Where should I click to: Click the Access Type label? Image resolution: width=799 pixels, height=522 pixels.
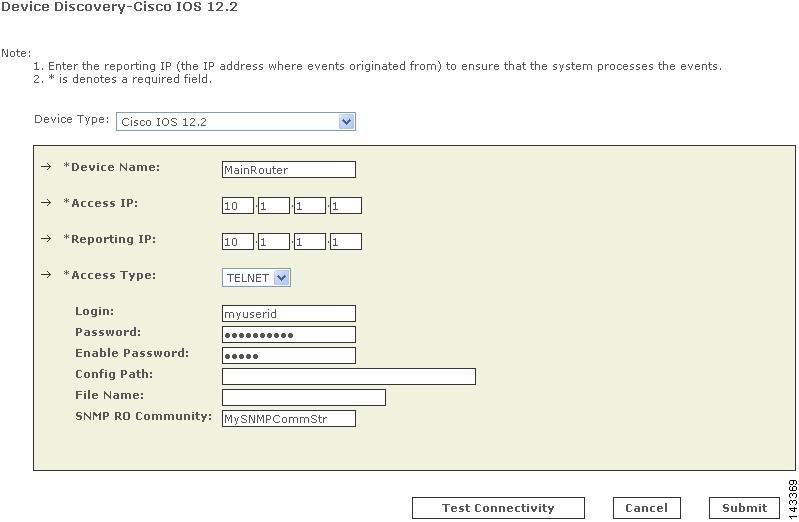pyautogui.click(x=110, y=275)
